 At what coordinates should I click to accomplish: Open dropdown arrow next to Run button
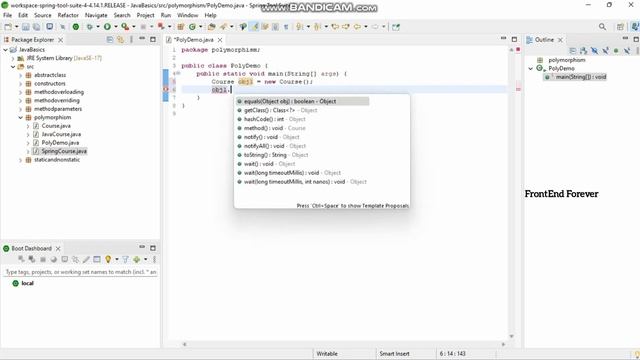tap(116, 27)
